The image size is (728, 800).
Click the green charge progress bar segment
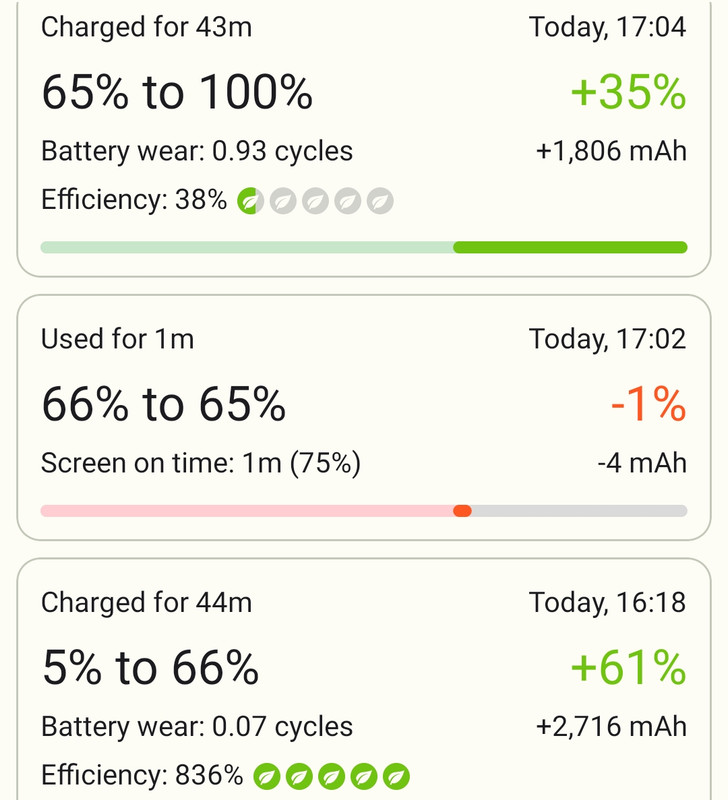pyautogui.click(x=570, y=247)
